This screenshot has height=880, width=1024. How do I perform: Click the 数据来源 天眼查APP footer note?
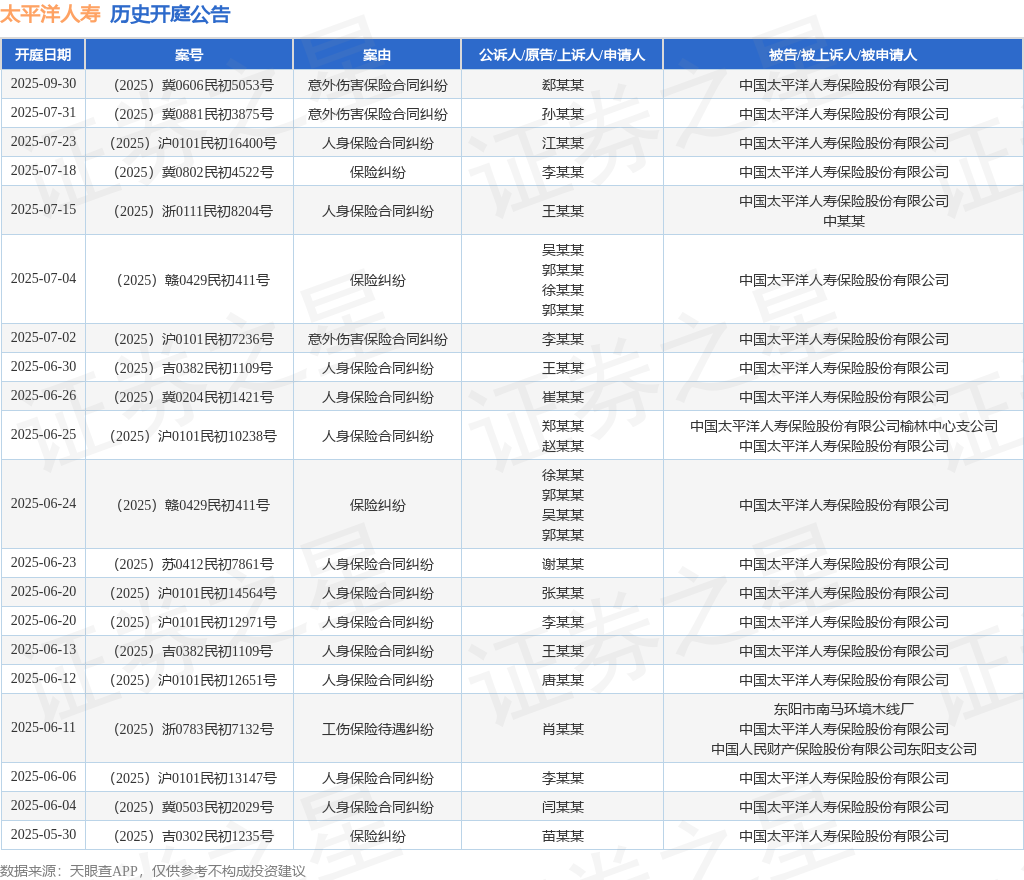pos(153,871)
